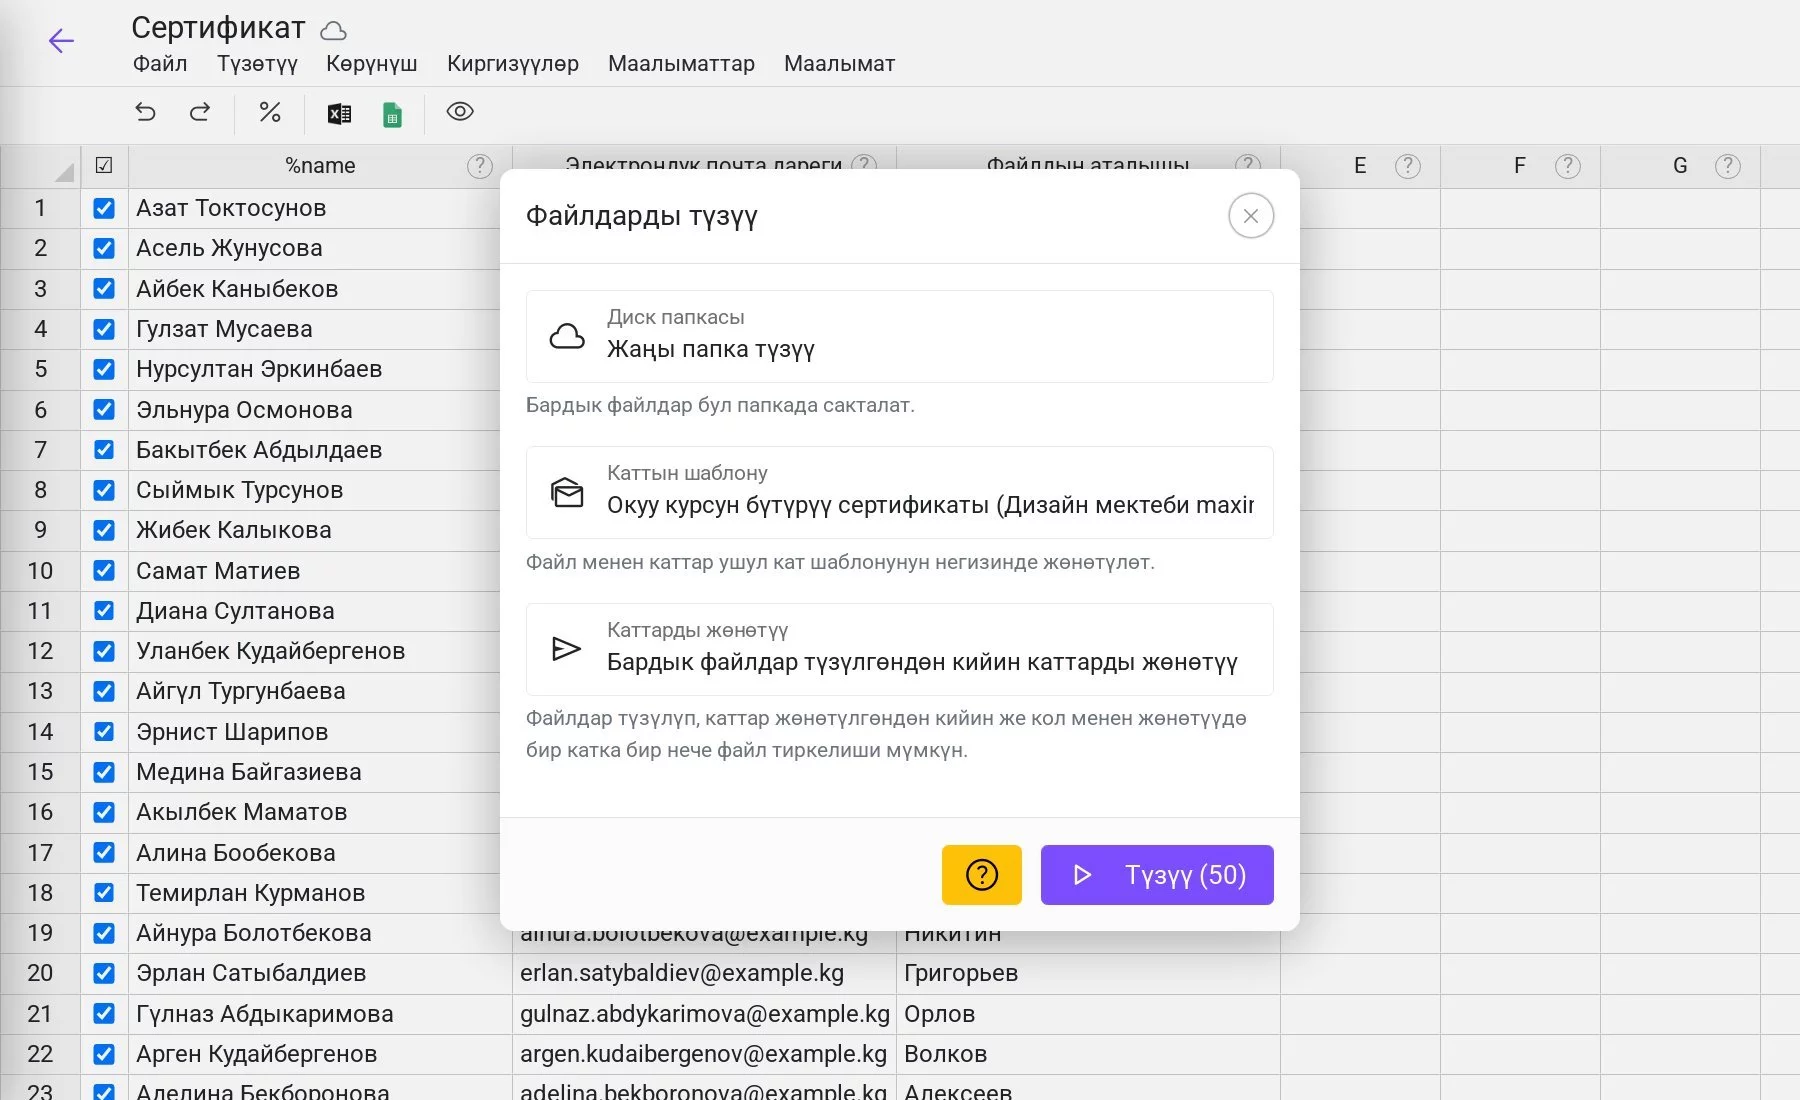Open the percent variables tool
The height and width of the screenshot is (1100, 1800).
[x=270, y=112]
